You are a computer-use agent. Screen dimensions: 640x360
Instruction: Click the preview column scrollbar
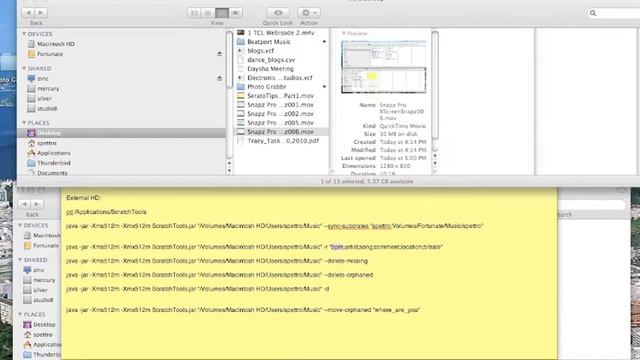435,85
